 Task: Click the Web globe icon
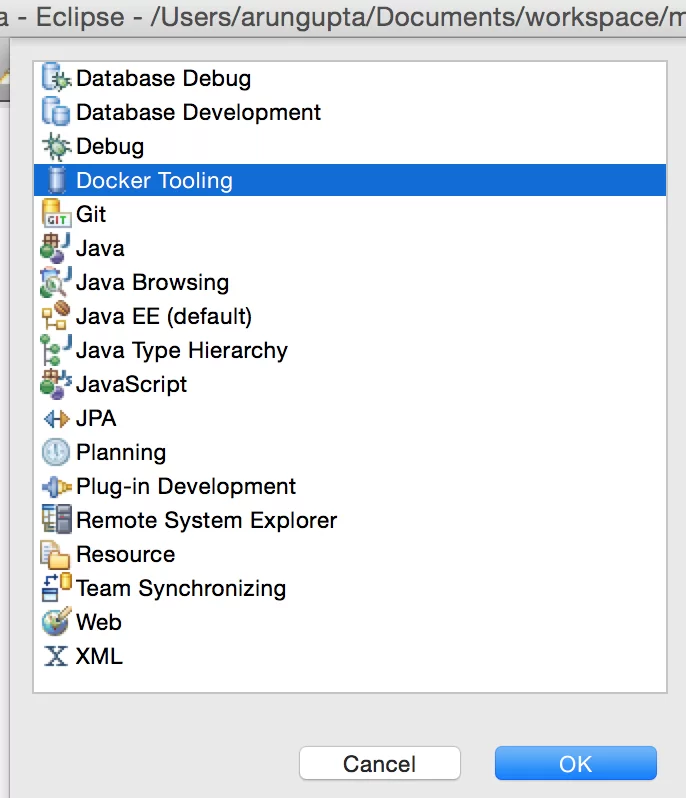coord(56,621)
